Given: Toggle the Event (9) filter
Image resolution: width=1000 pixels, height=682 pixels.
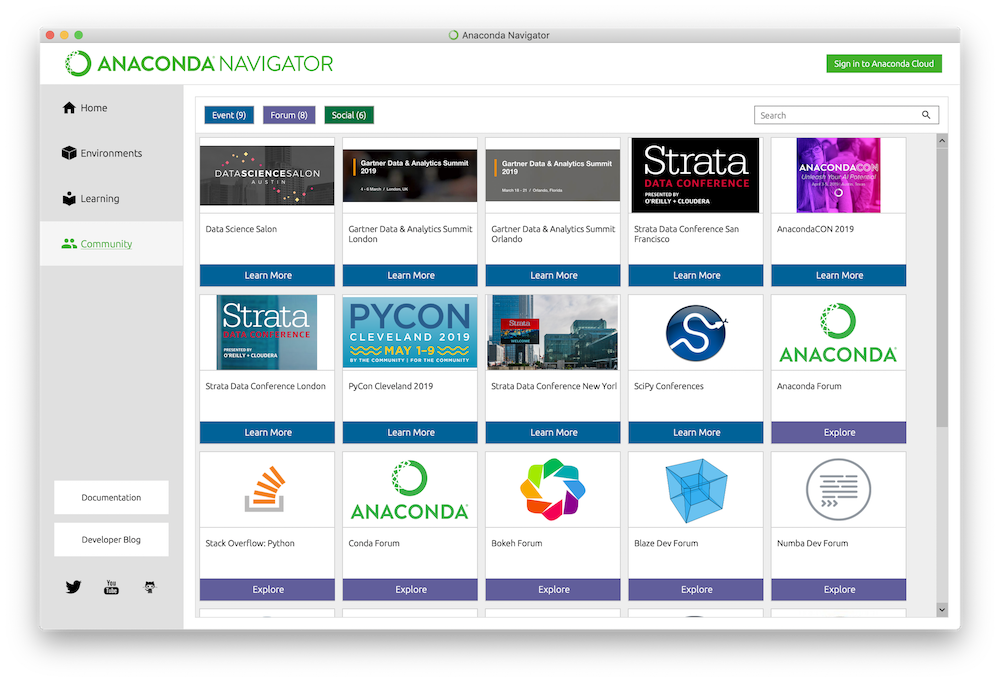Looking at the screenshot, I should coord(229,115).
